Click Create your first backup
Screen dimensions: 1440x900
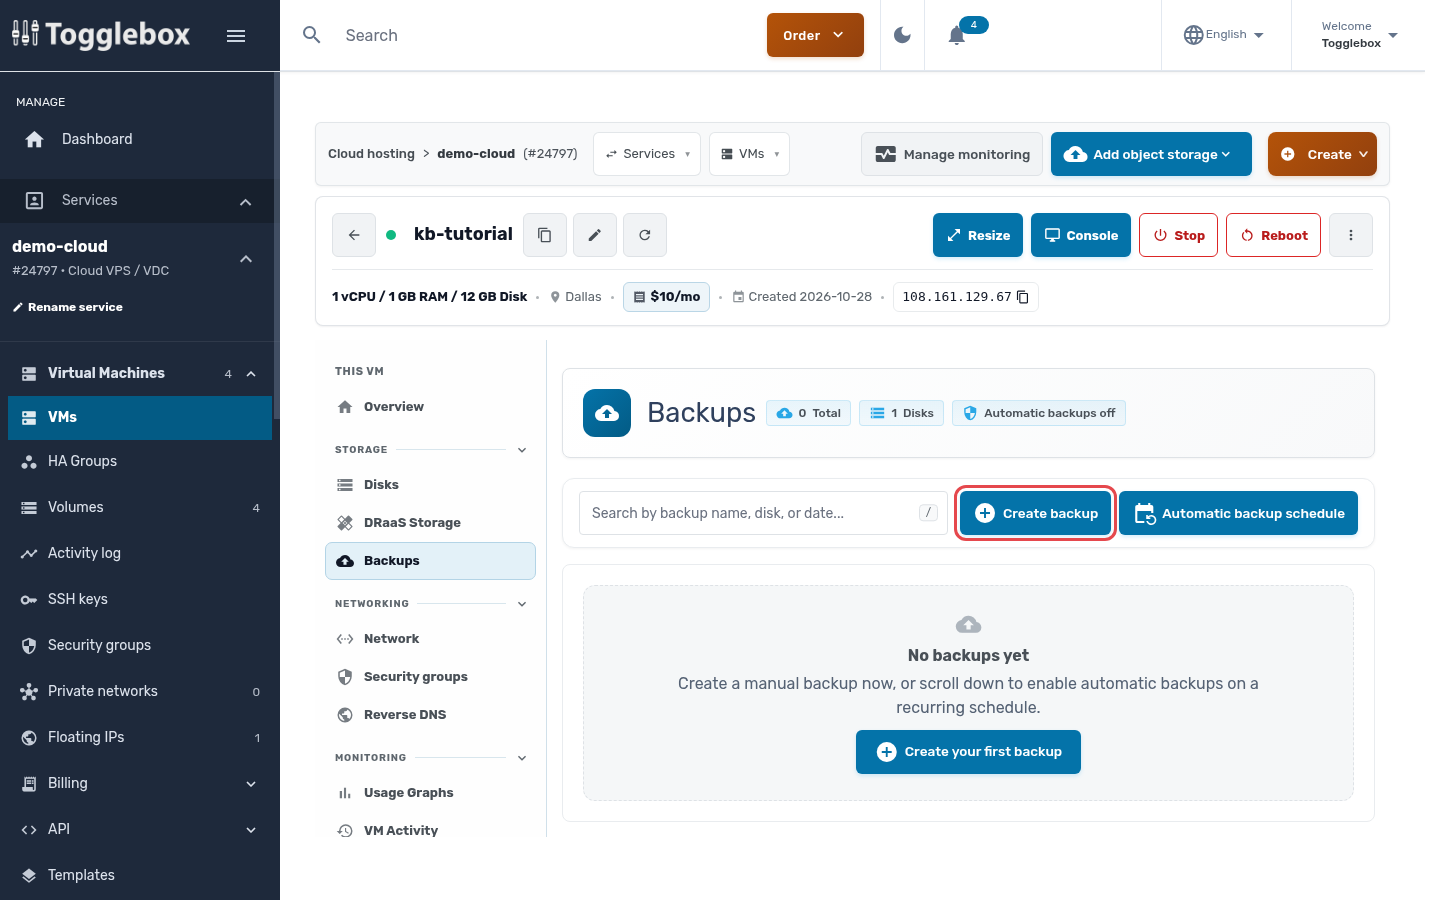tap(968, 752)
